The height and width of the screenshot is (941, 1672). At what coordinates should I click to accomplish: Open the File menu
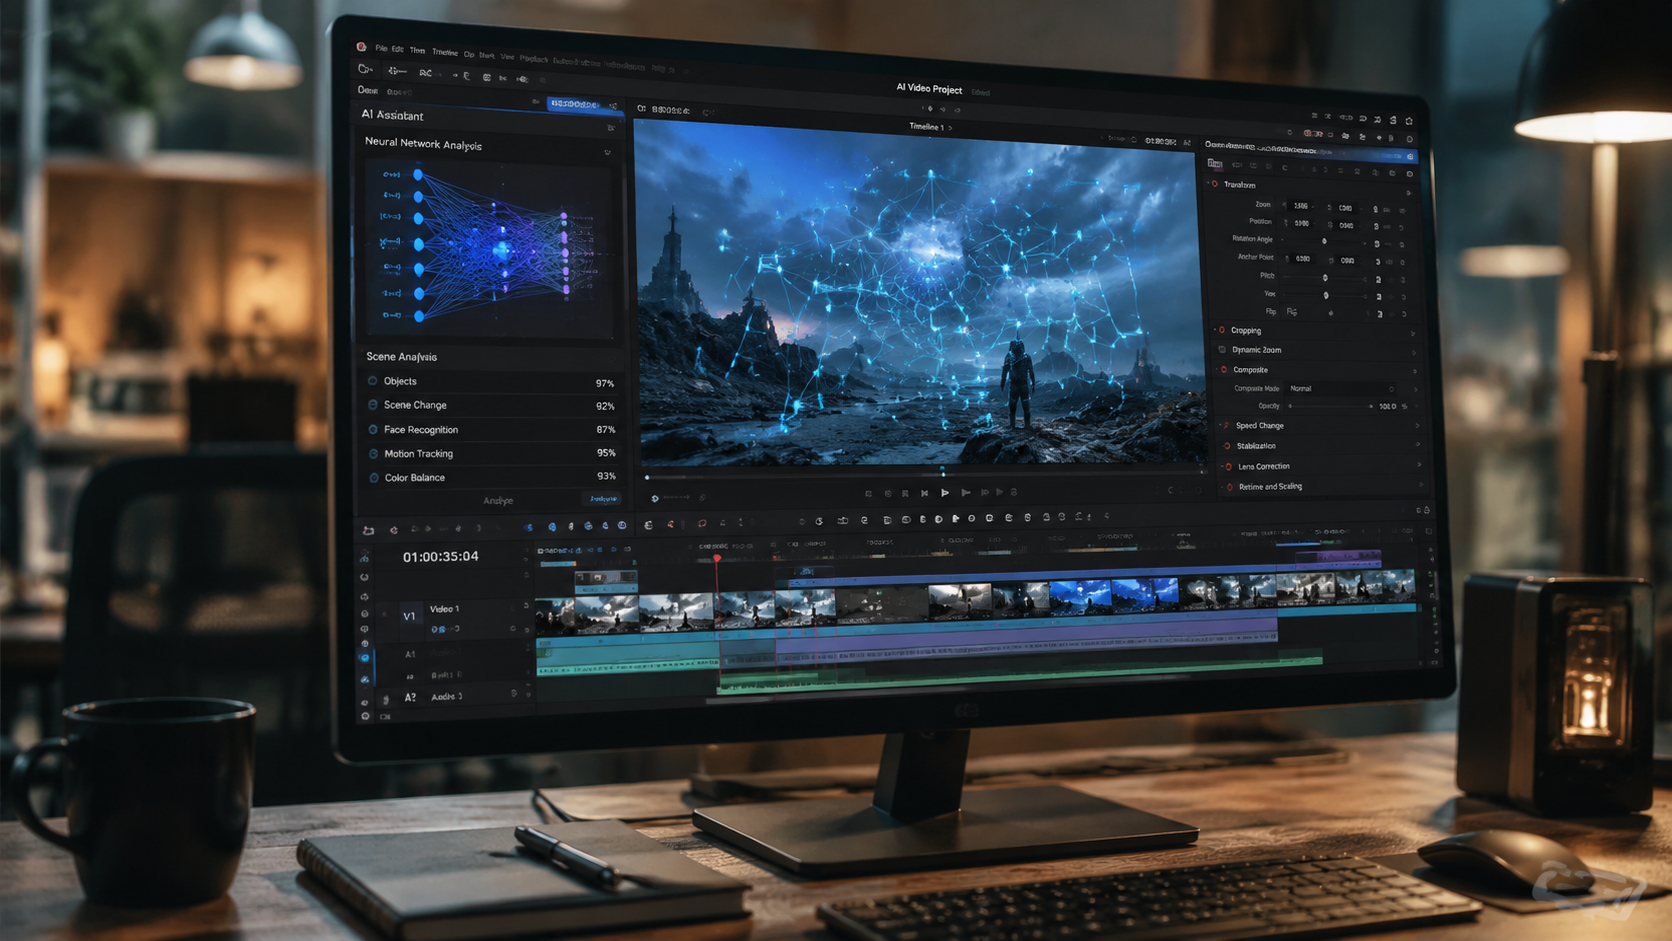coord(381,48)
